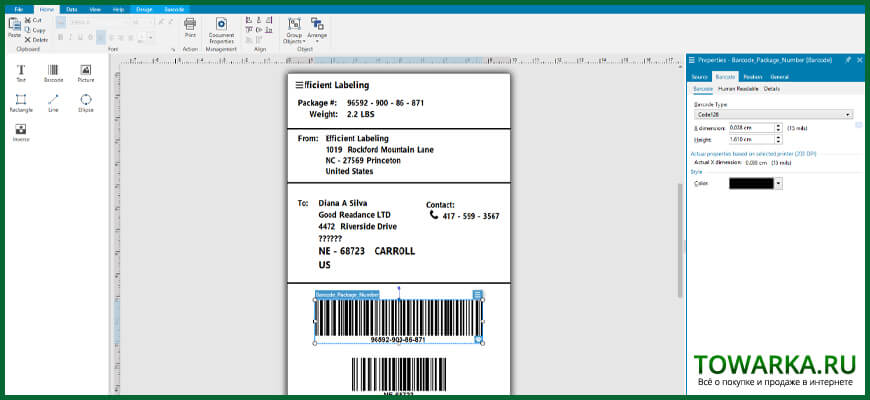This screenshot has width=870, height=400.
Task: Select the package number barcode on label
Action: [398, 321]
